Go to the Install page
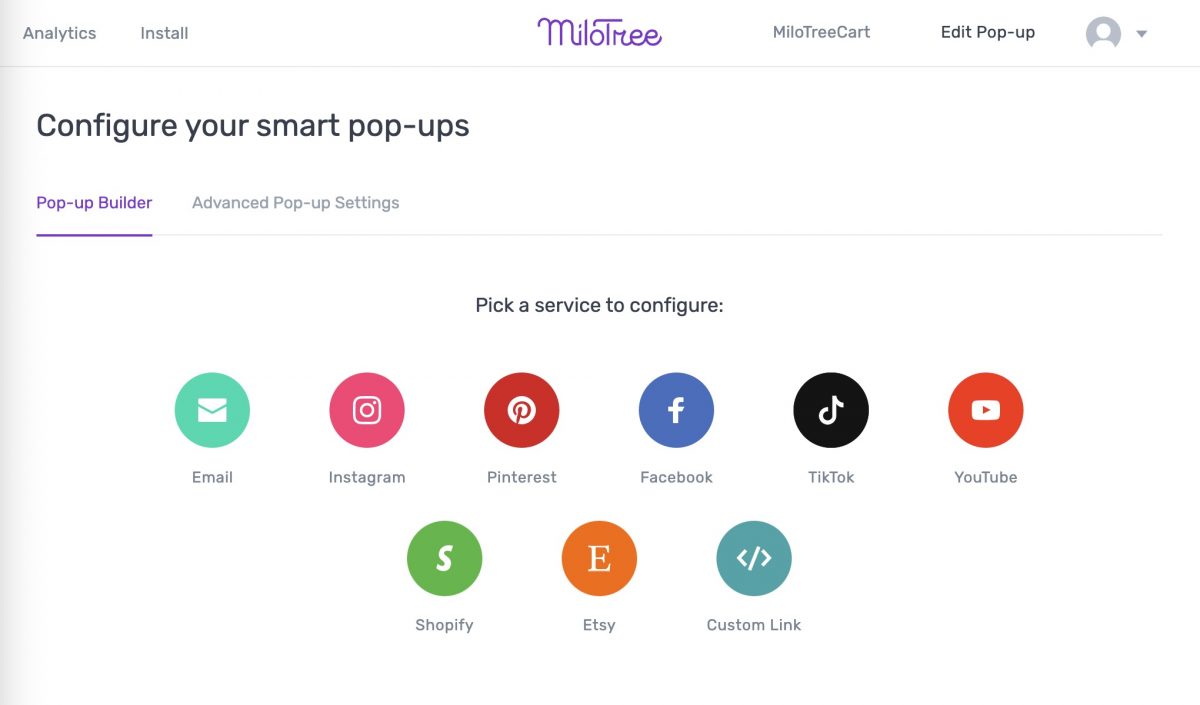The height and width of the screenshot is (705, 1200). click(x=164, y=33)
